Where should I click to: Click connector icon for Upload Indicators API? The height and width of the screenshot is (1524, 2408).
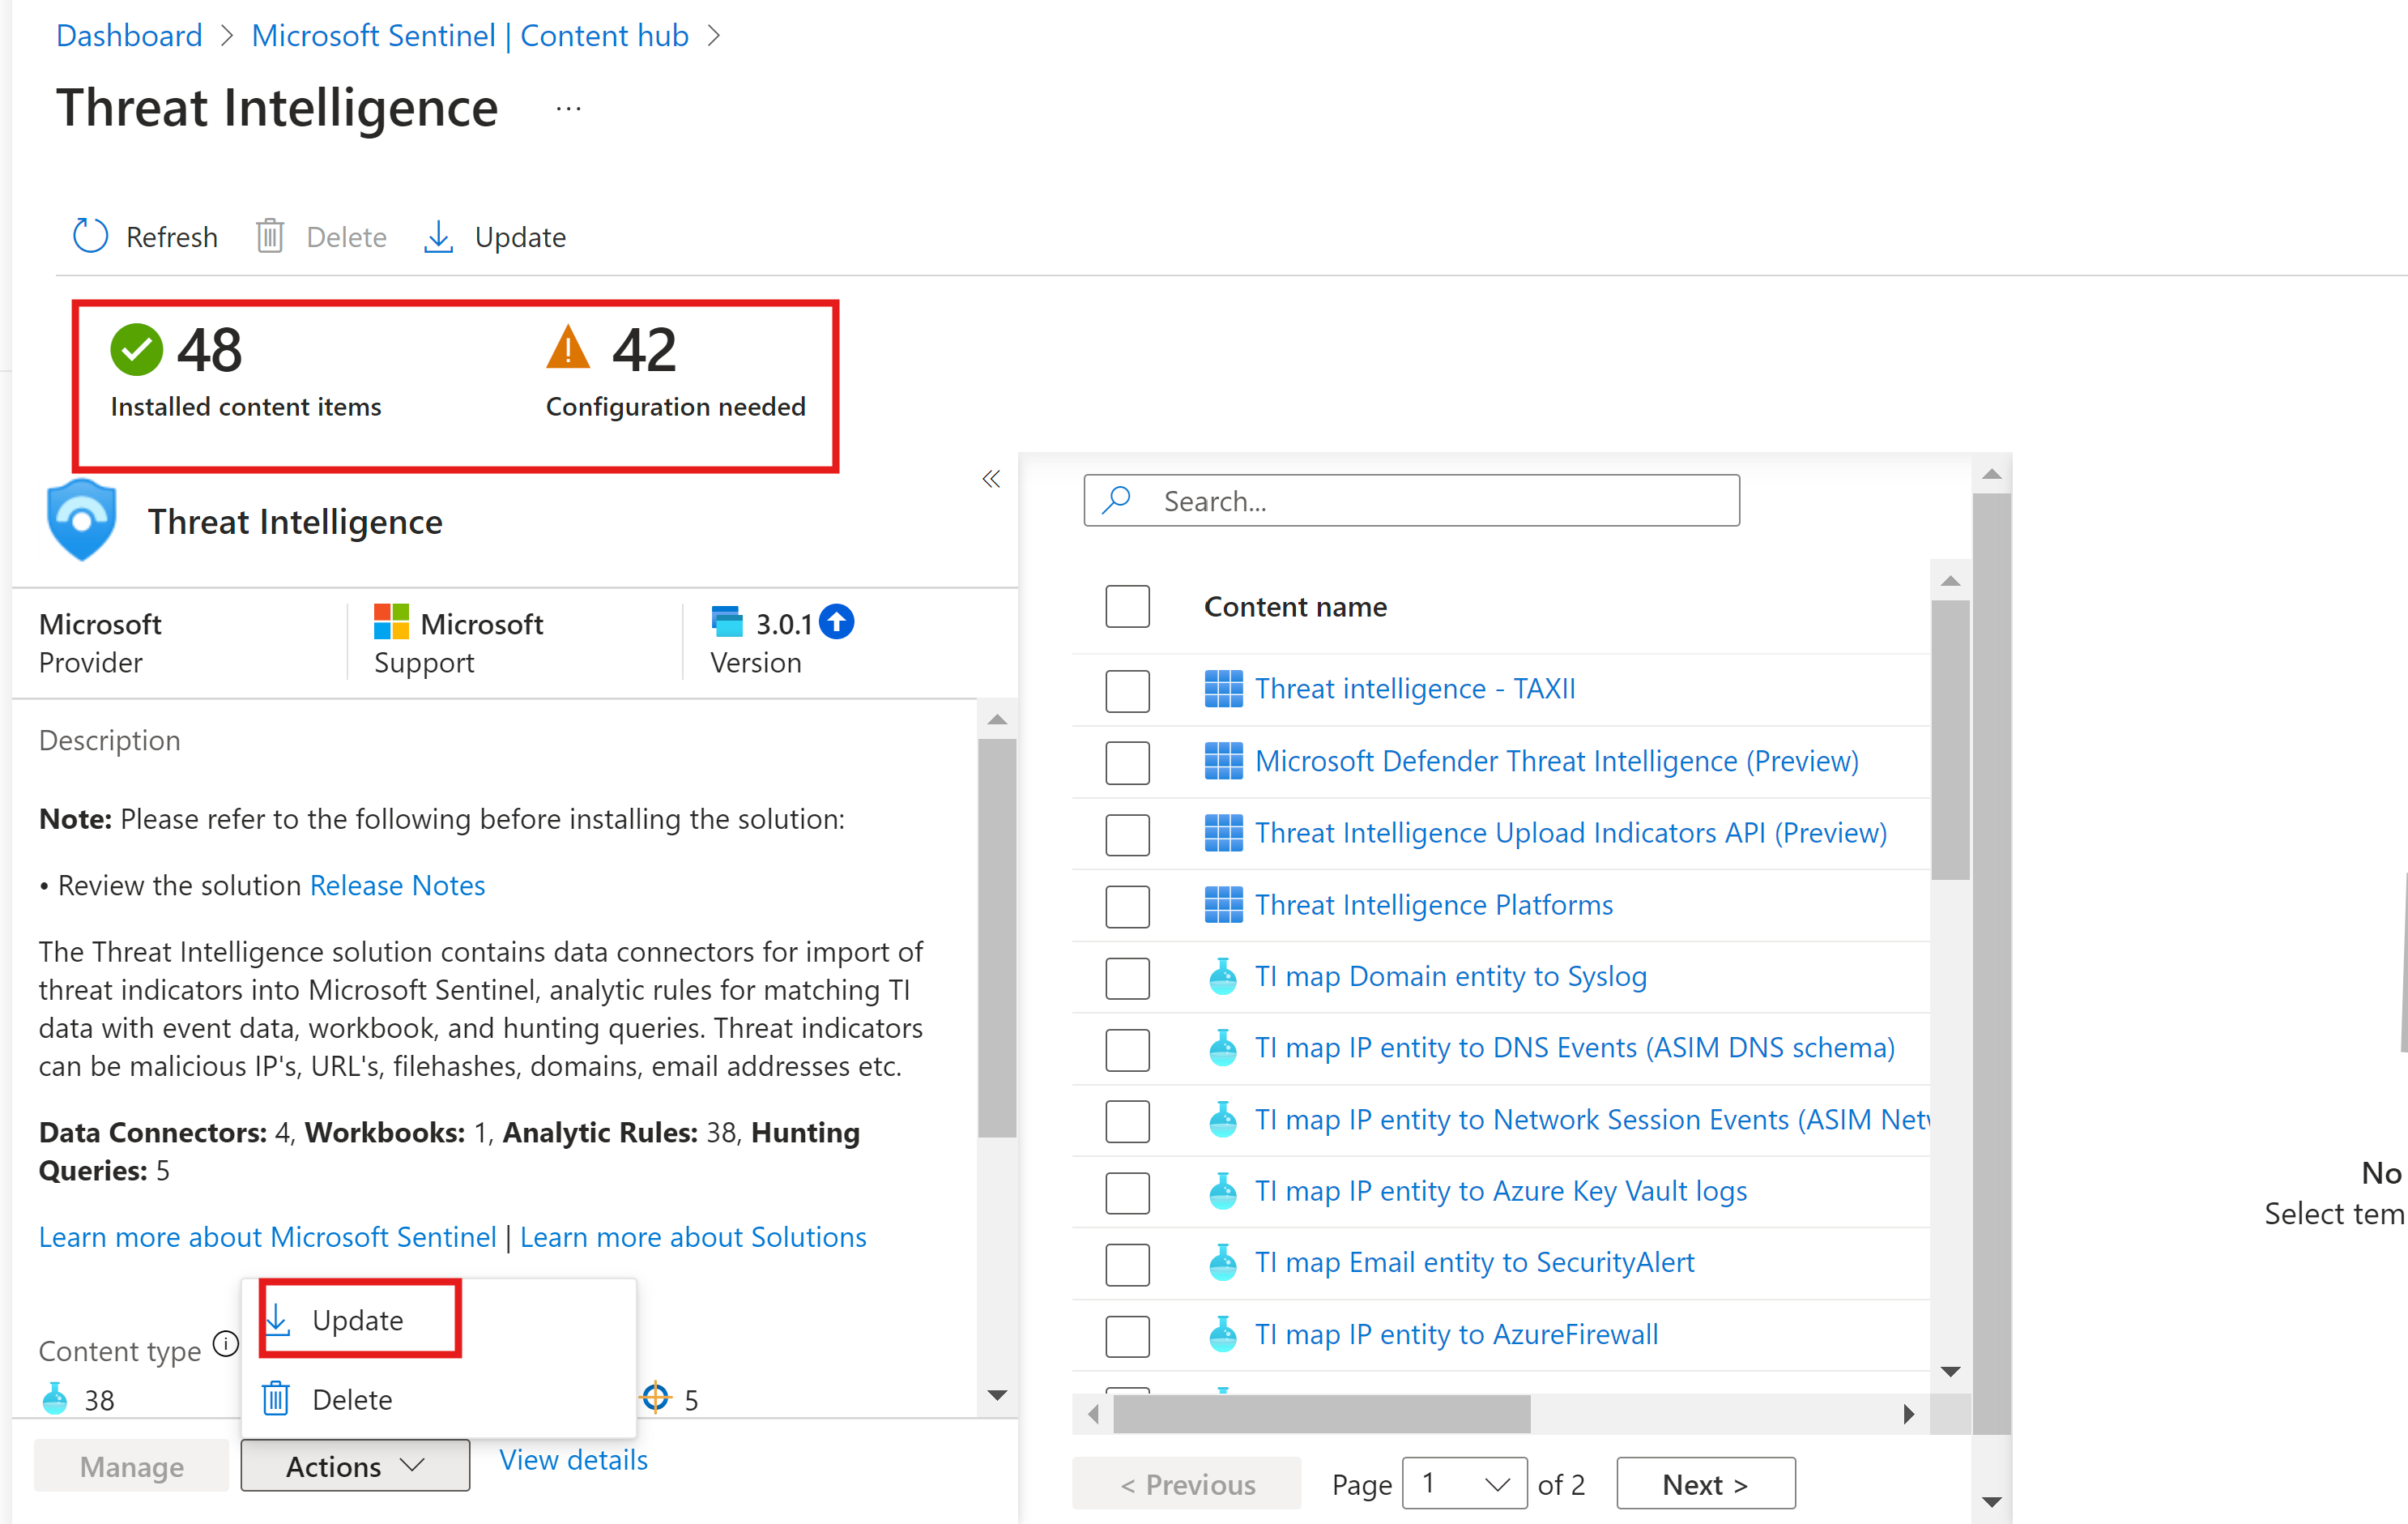tap(1223, 833)
